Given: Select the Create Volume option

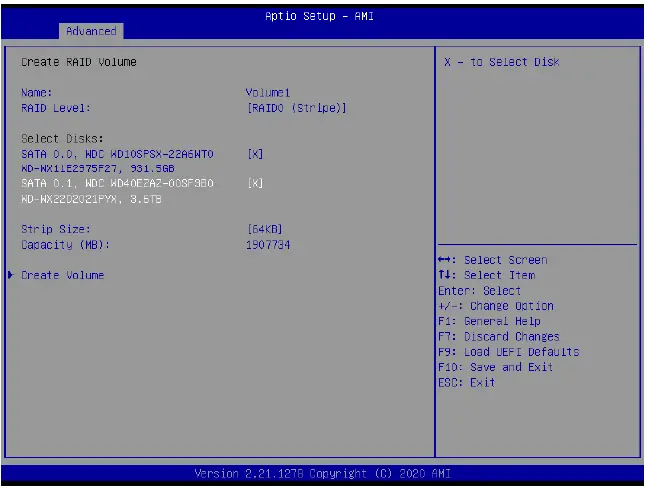Looking at the screenshot, I should coord(63,275).
